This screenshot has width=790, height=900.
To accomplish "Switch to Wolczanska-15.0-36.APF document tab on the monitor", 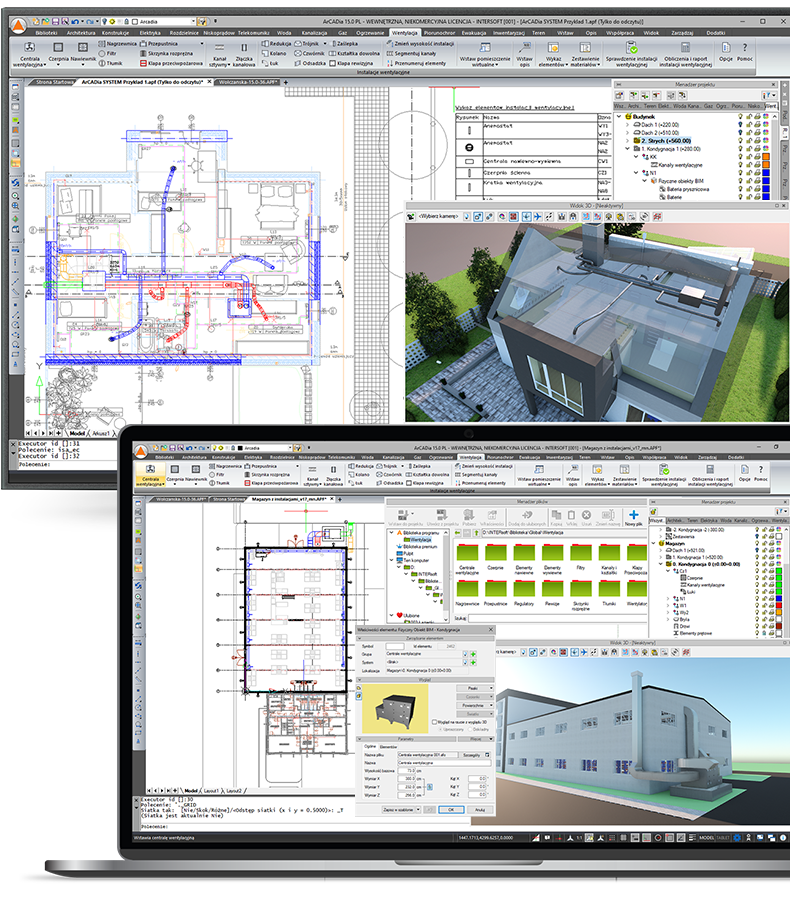I will [248, 82].
